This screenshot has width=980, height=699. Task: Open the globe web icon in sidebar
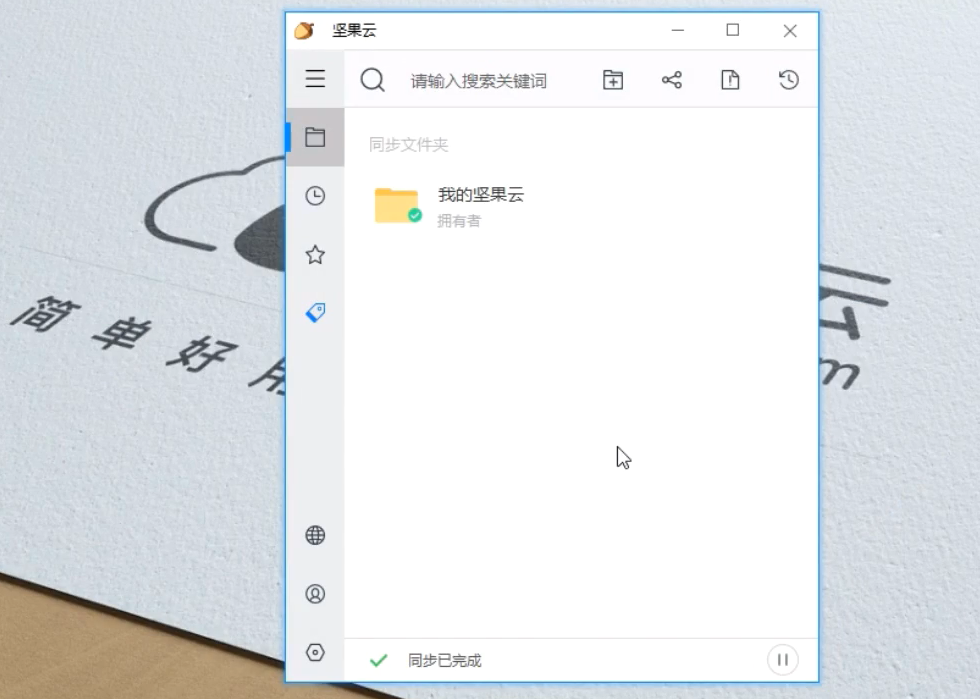[x=315, y=535]
